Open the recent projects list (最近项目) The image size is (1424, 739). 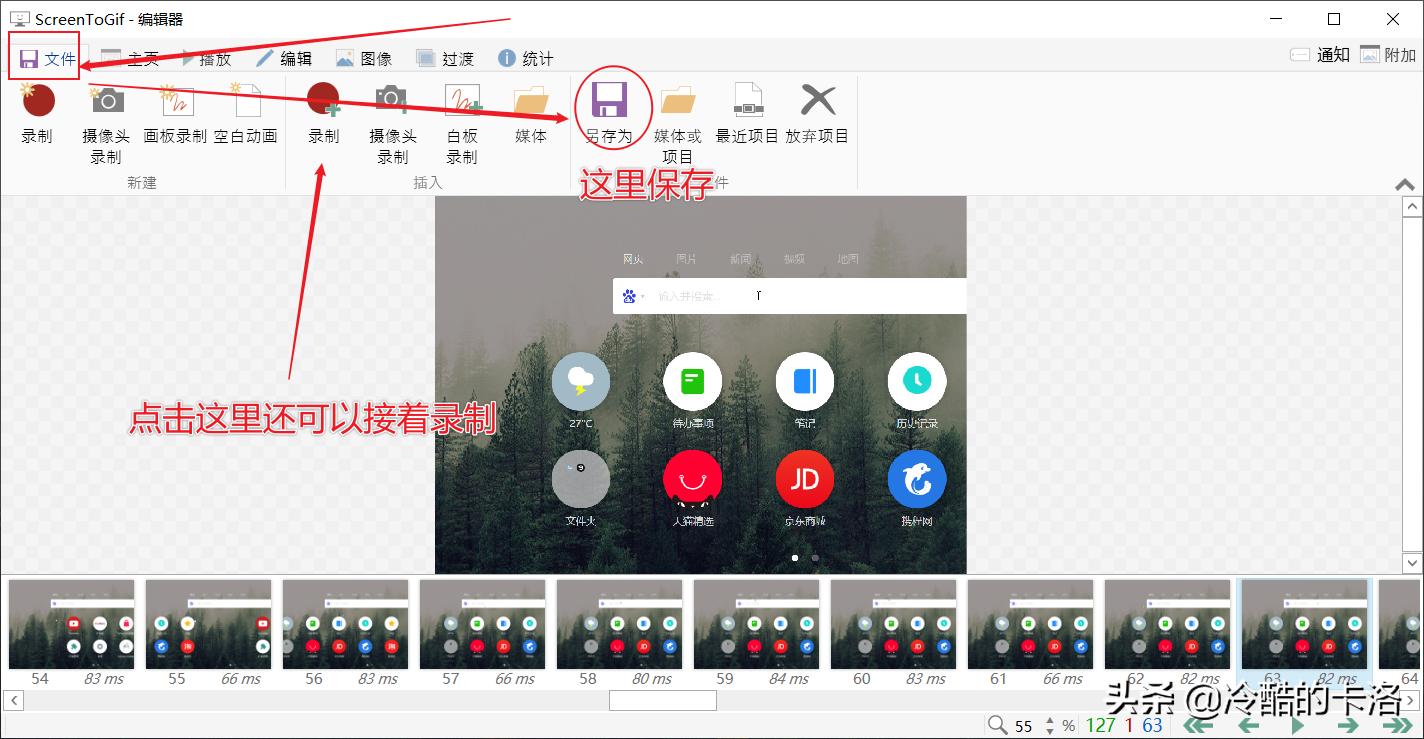tap(746, 115)
